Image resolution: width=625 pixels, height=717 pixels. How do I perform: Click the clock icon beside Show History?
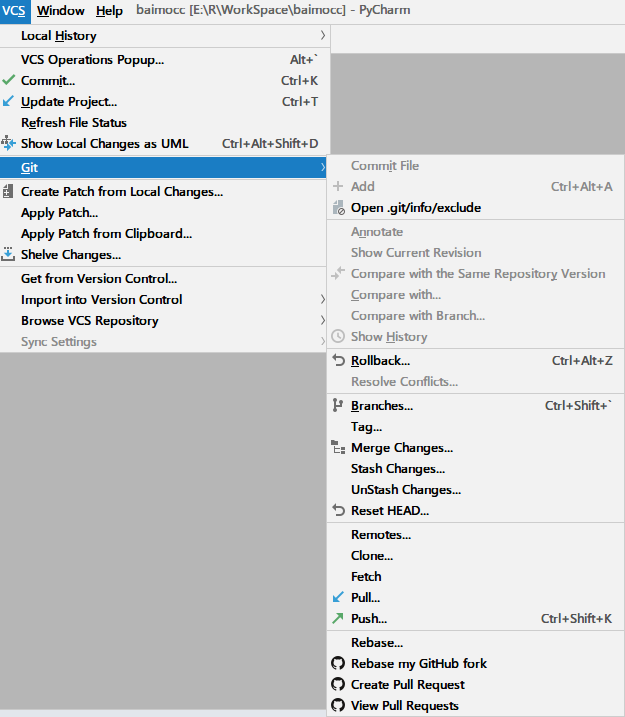coord(338,336)
